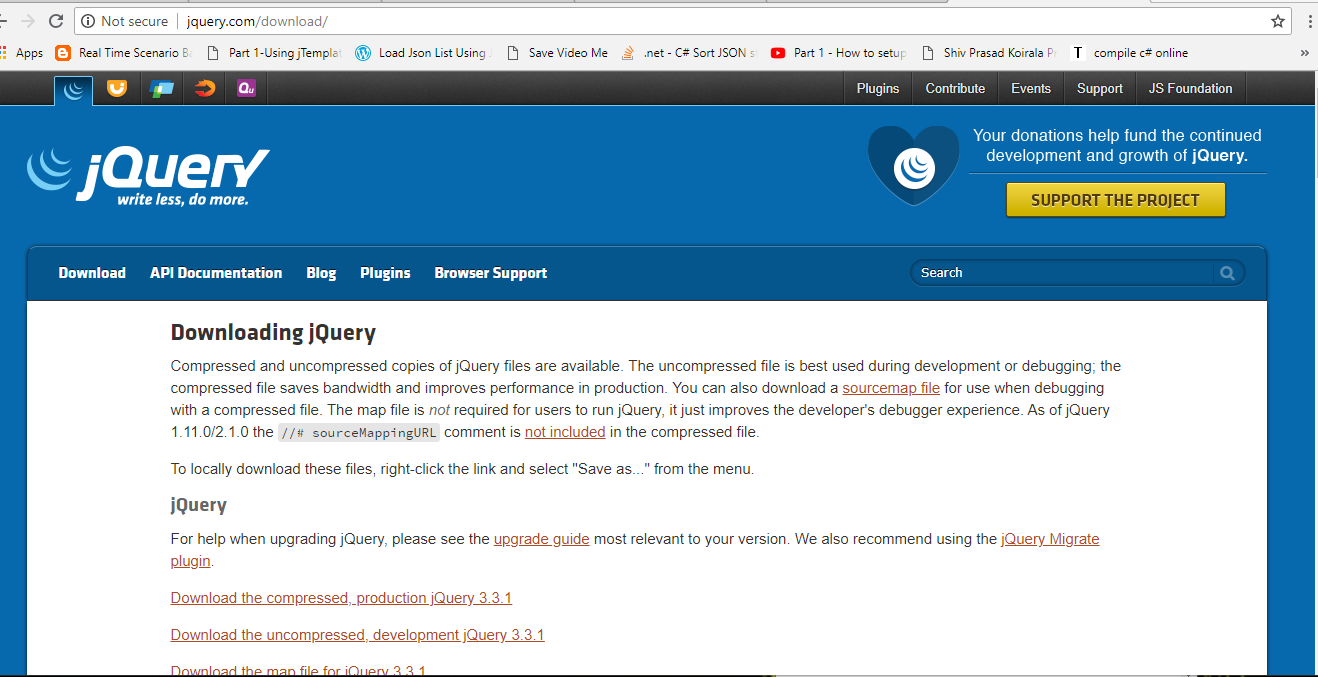Open Blog in the nav bar
1318x677 pixels.
coord(321,273)
